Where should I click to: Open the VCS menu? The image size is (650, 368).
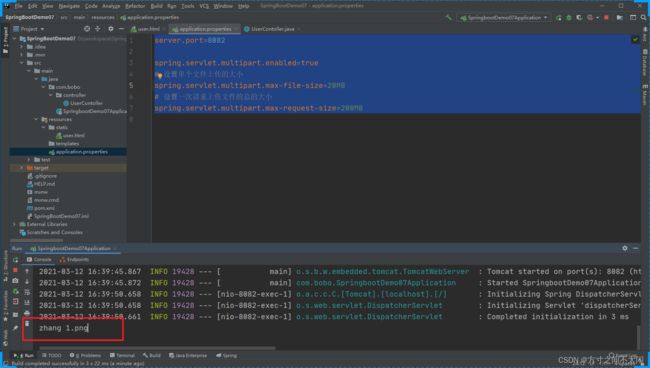tap(204, 6)
